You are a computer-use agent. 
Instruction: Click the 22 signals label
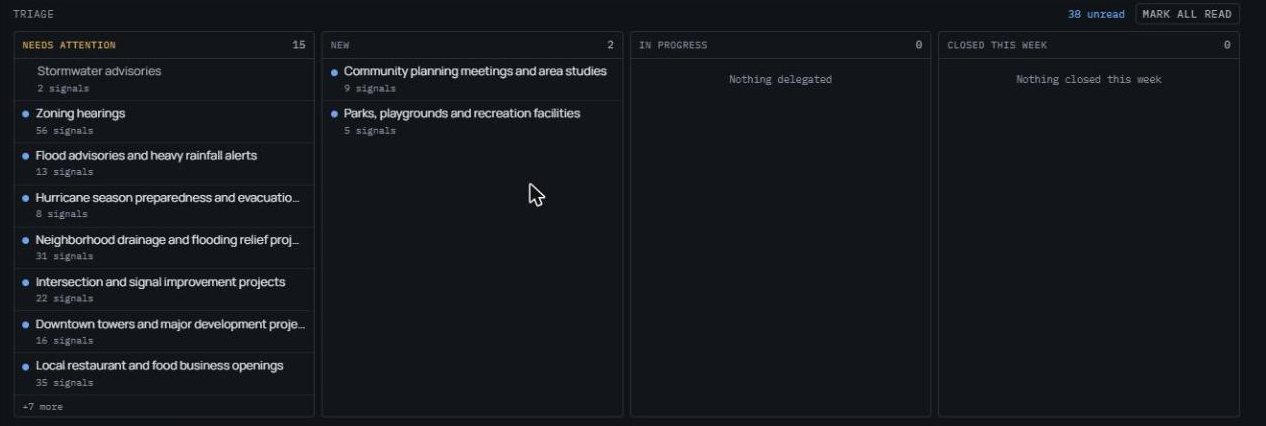pyautogui.click(x=64, y=298)
